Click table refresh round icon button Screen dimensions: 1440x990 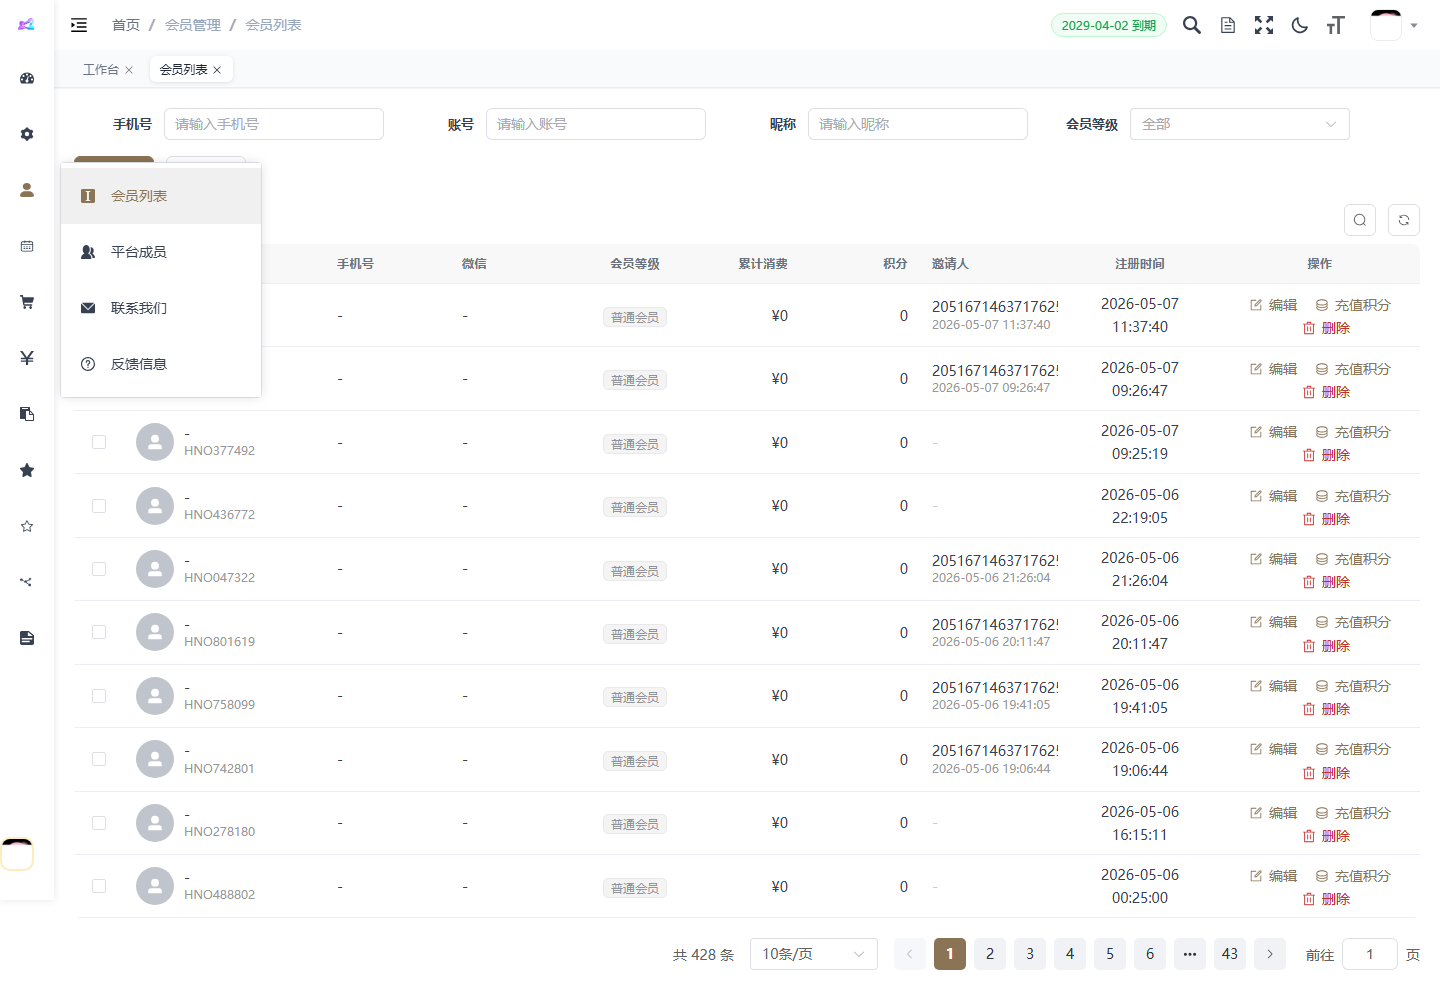pyautogui.click(x=1404, y=220)
